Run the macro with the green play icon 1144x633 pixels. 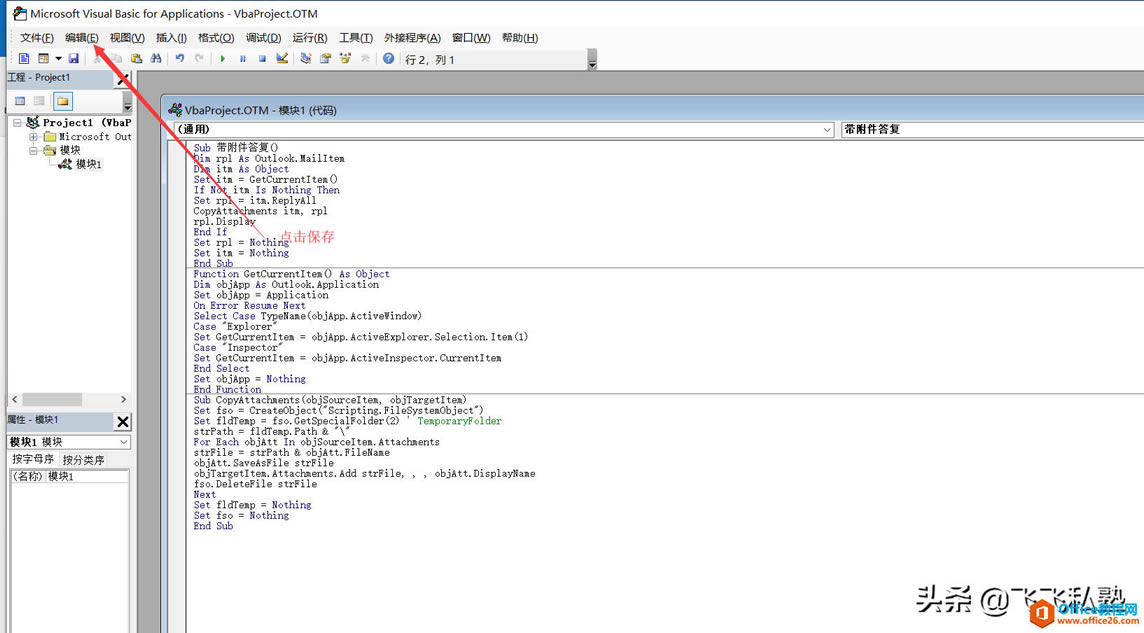pyautogui.click(x=222, y=59)
